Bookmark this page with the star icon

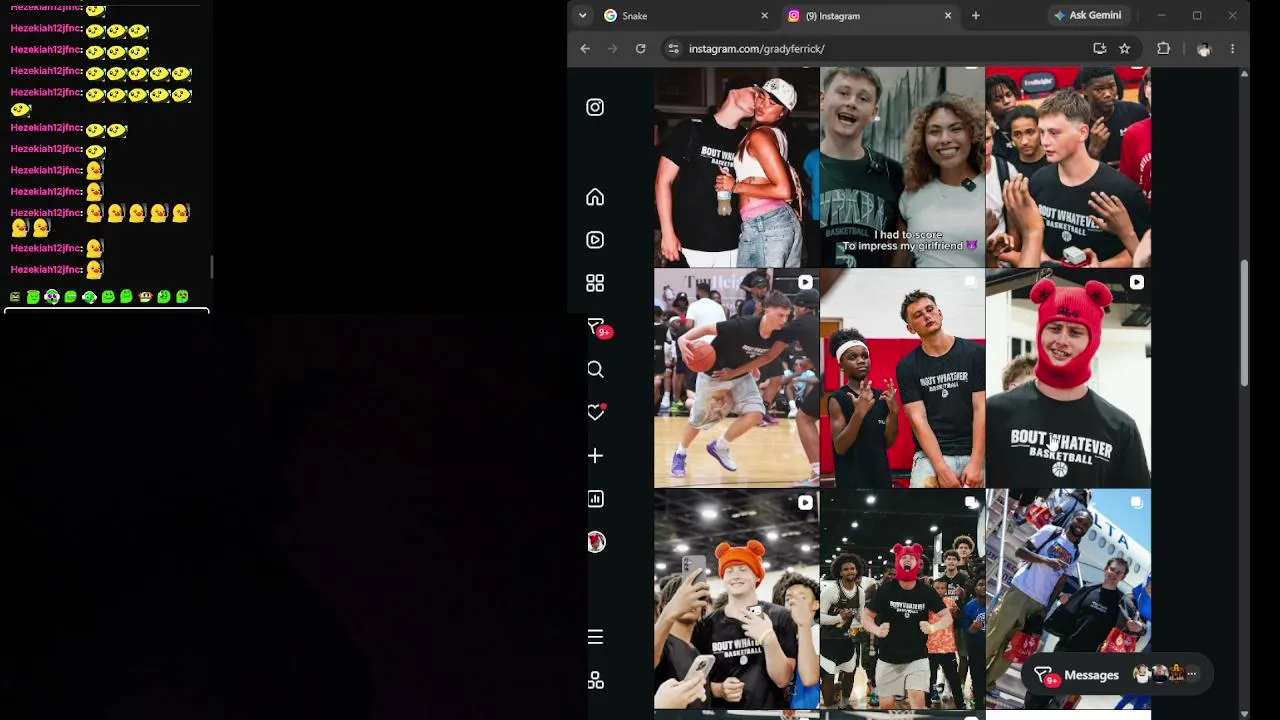pos(1124,48)
